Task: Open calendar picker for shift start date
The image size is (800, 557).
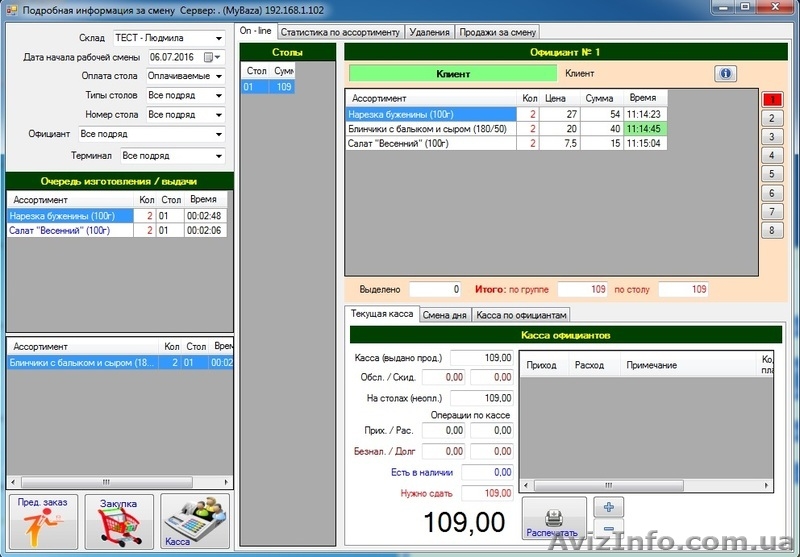Action: (x=209, y=57)
